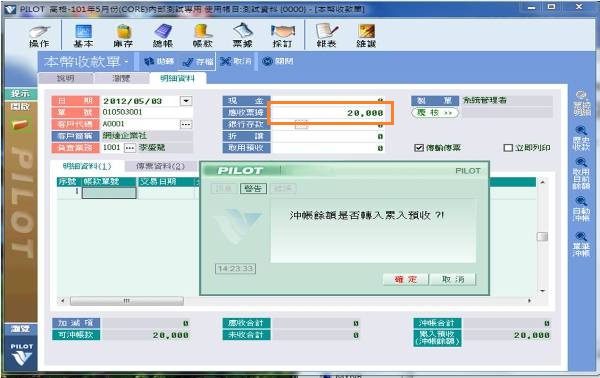Select the 帳款單號 cell in row 1
This screenshot has width=600, height=378.
click(x=109, y=192)
